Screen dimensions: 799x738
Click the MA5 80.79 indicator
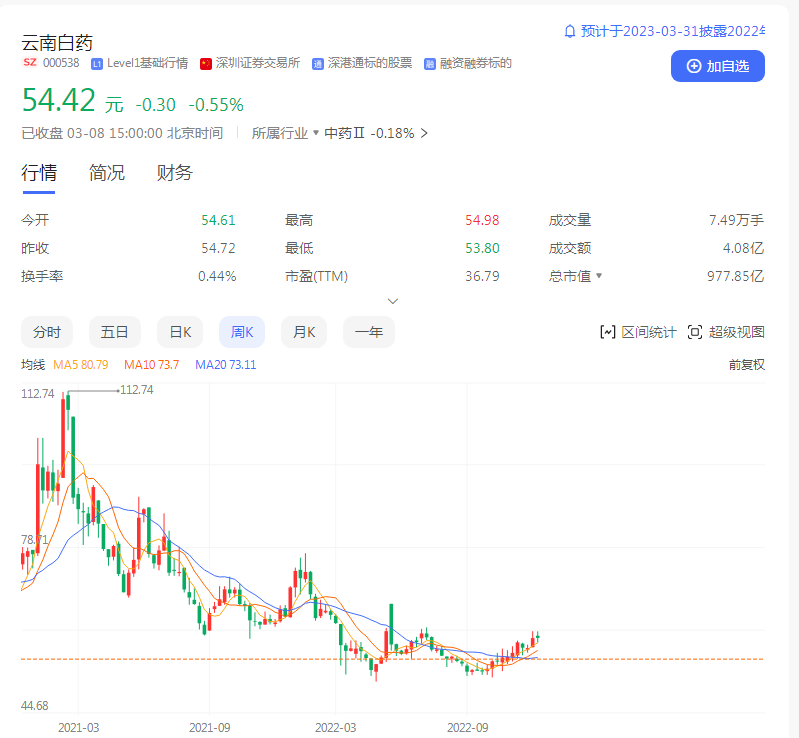81,365
